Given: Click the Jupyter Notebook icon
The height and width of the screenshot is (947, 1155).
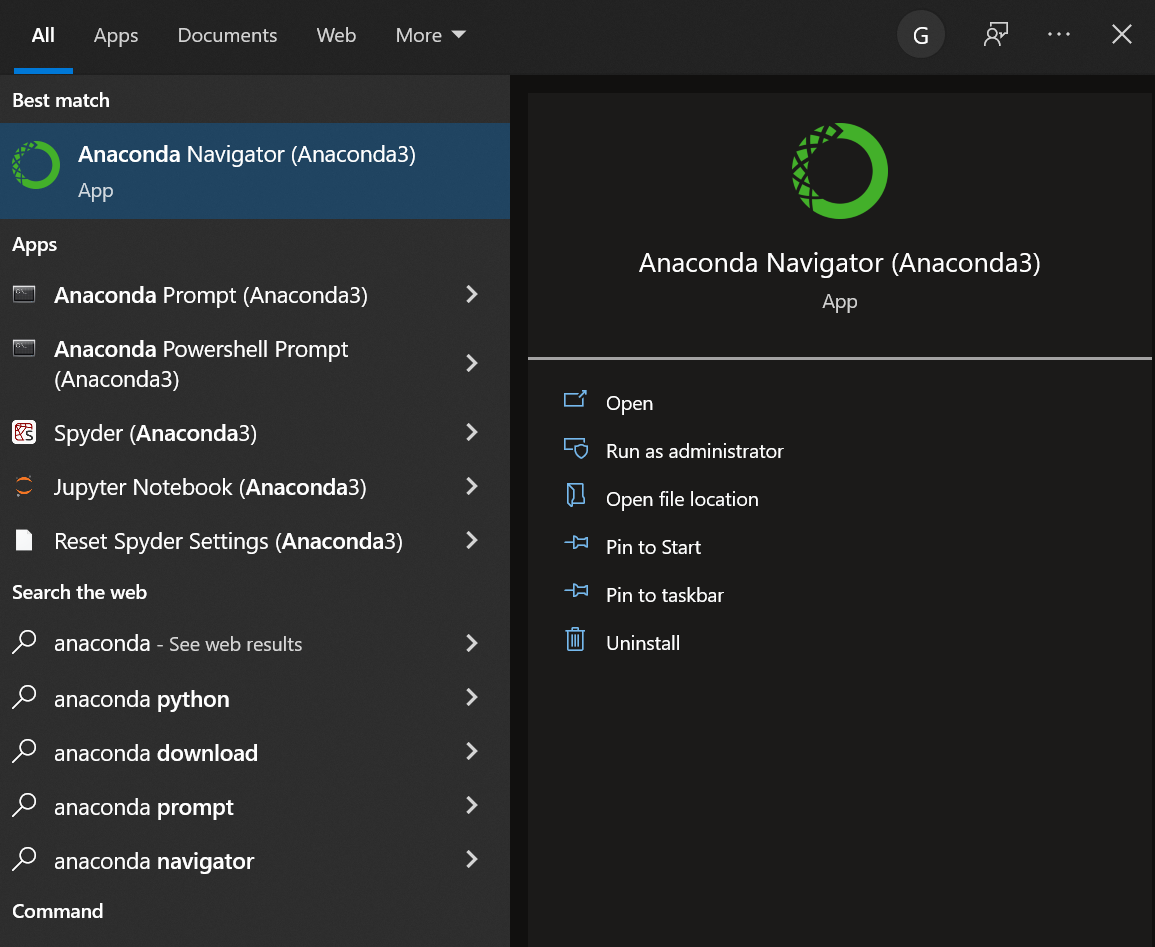Looking at the screenshot, I should tap(24, 486).
